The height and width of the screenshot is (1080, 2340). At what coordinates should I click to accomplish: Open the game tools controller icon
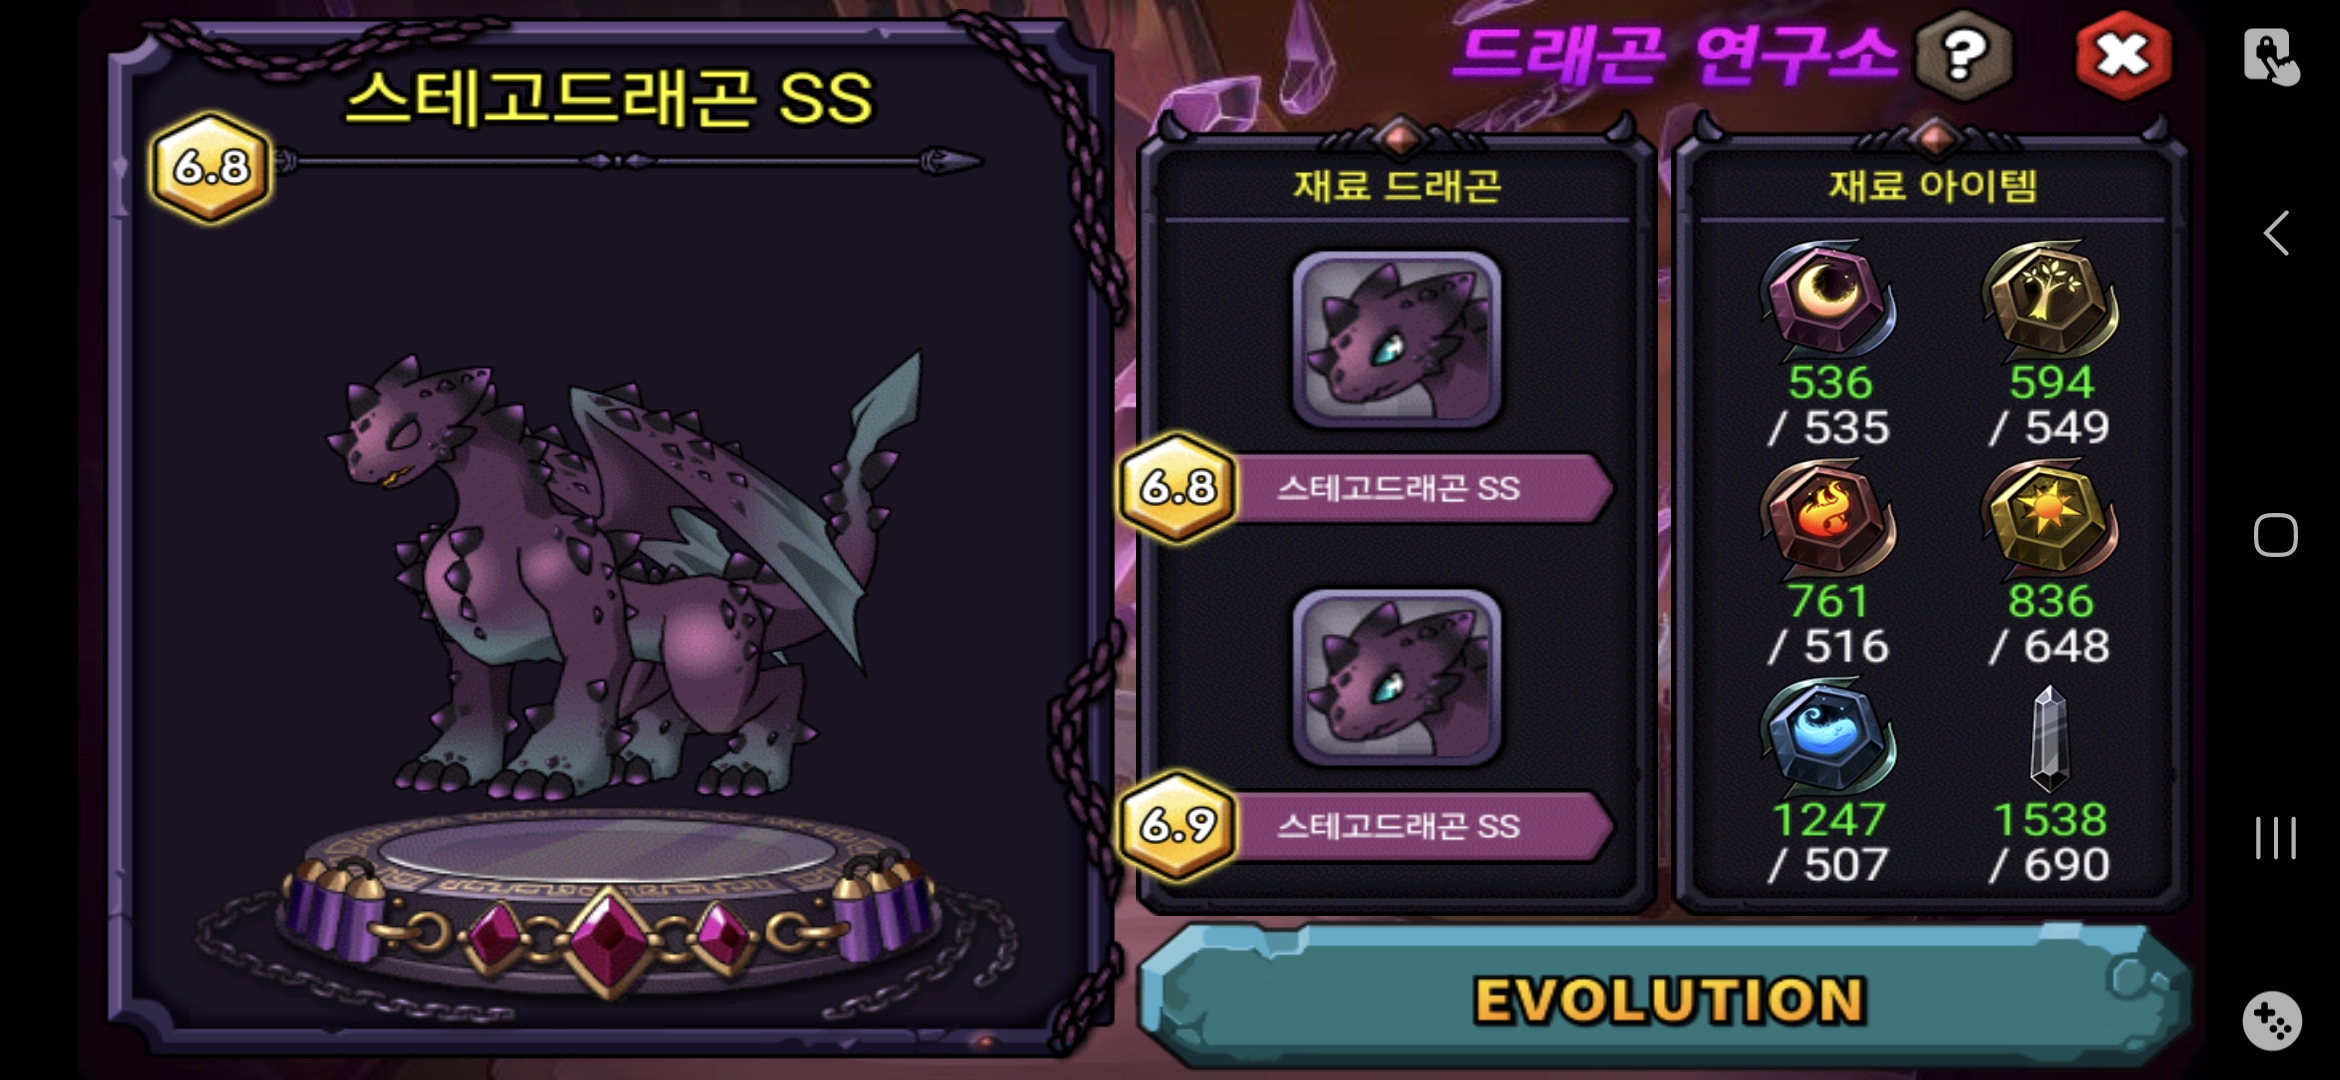click(2272, 1021)
